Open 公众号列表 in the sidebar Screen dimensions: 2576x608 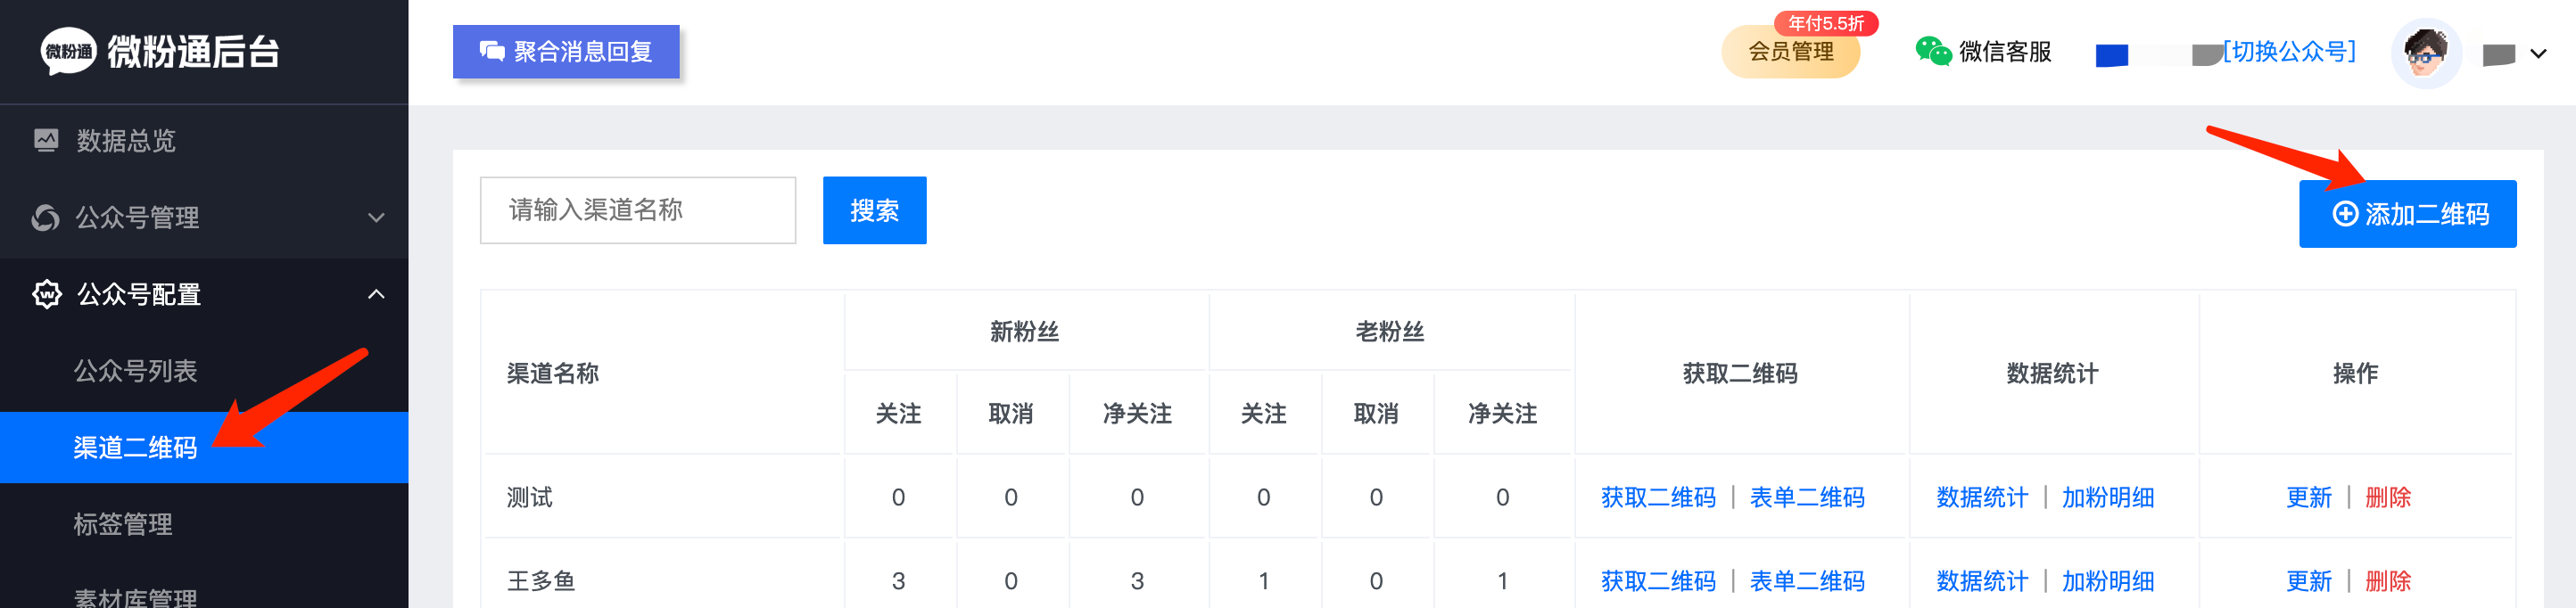tap(135, 371)
